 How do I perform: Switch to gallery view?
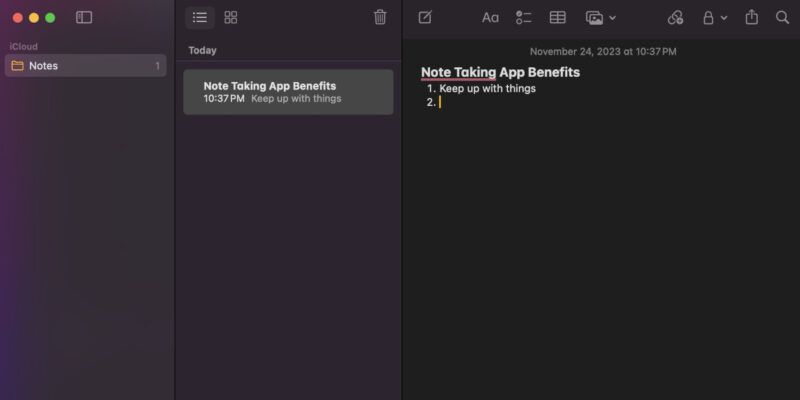tap(231, 17)
